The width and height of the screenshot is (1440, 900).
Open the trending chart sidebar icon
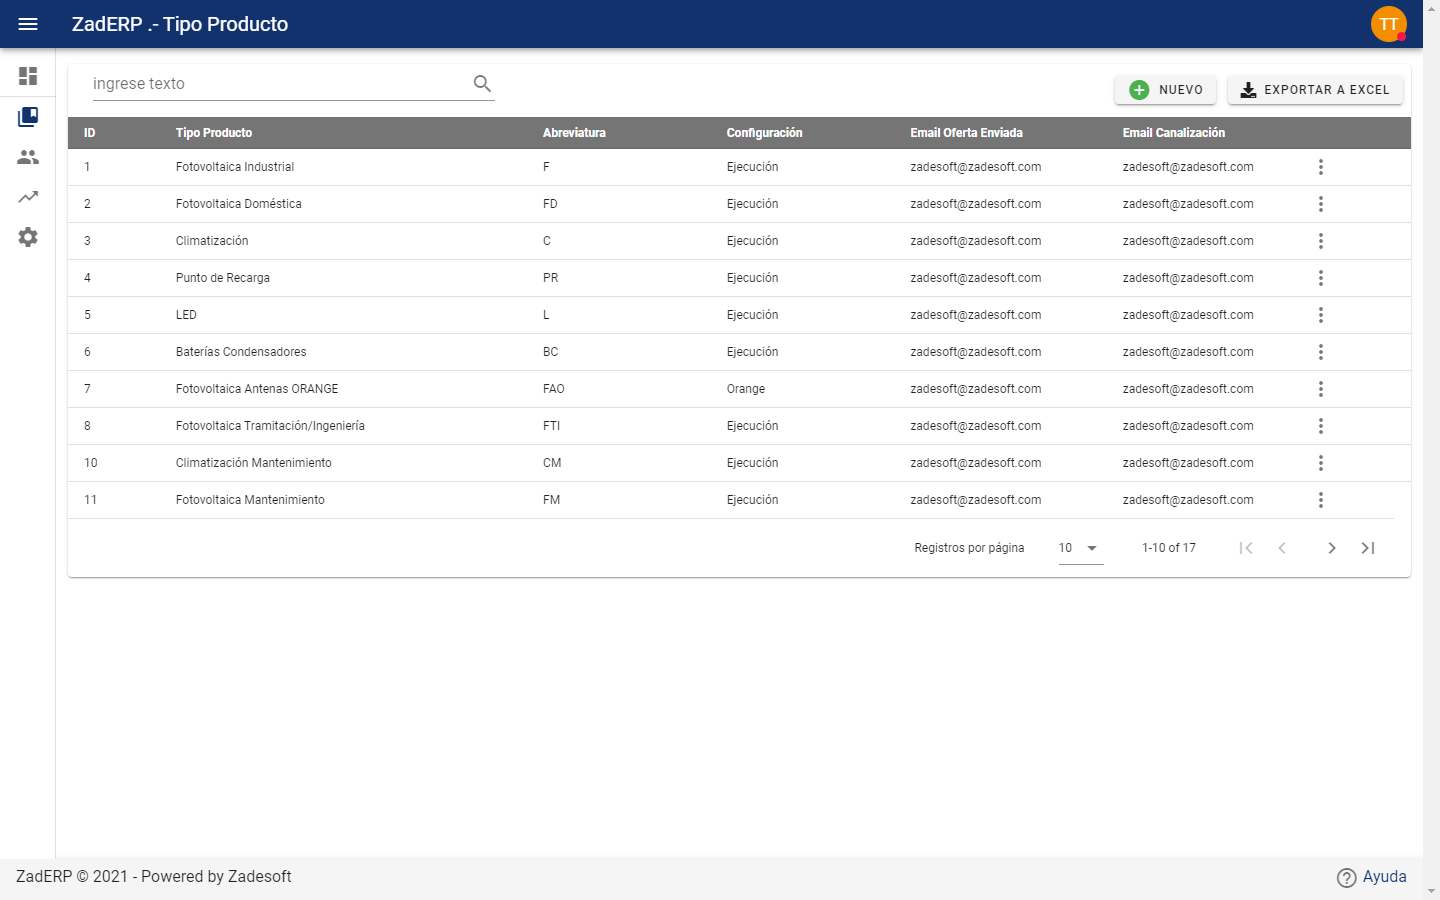28,197
